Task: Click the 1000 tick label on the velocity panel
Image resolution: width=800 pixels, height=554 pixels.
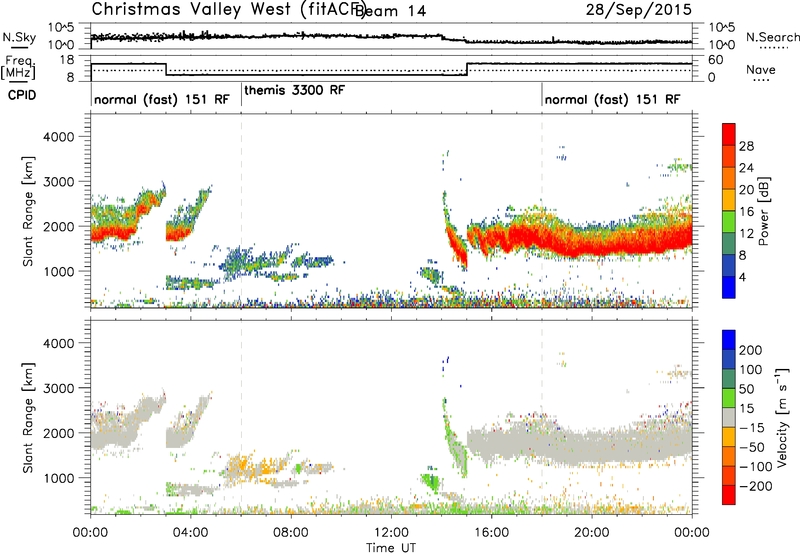Action: (59, 478)
